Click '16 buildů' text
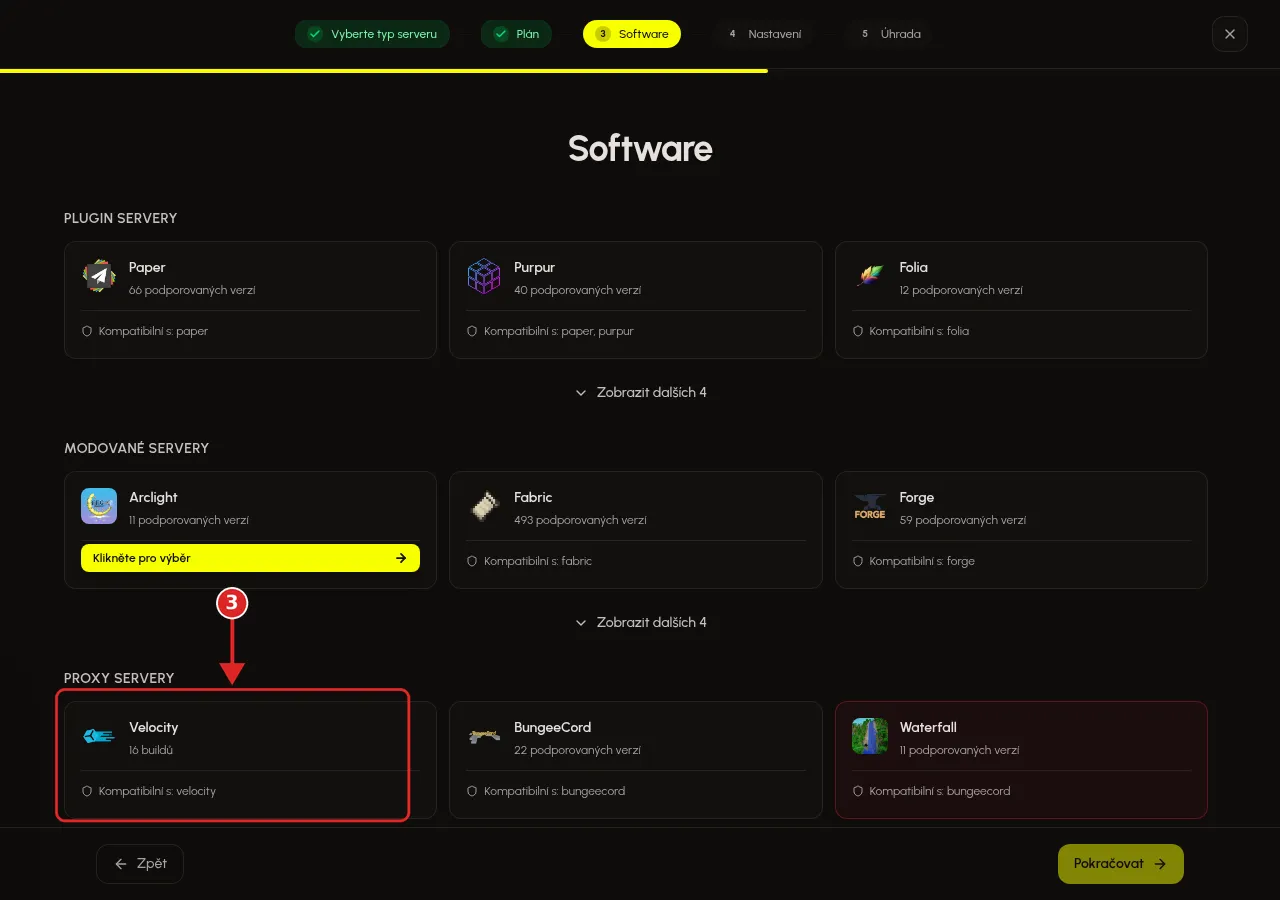1280x900 pixels. (151, 750)
